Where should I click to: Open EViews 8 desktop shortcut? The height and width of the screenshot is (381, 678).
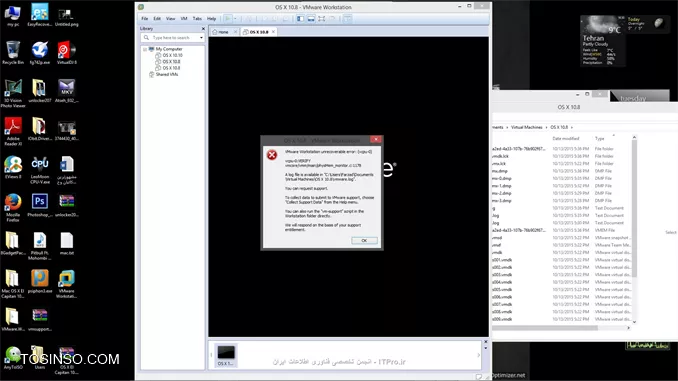(x=13, y=168)
